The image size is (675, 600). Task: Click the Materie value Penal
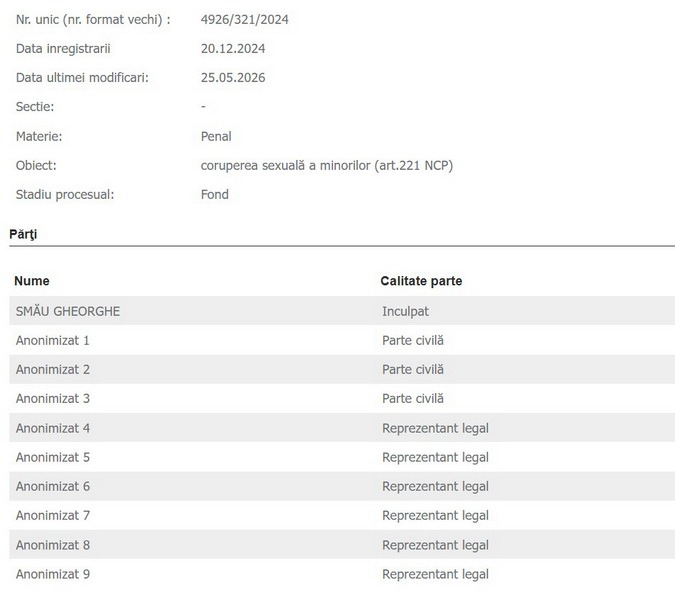click(216, 136)
